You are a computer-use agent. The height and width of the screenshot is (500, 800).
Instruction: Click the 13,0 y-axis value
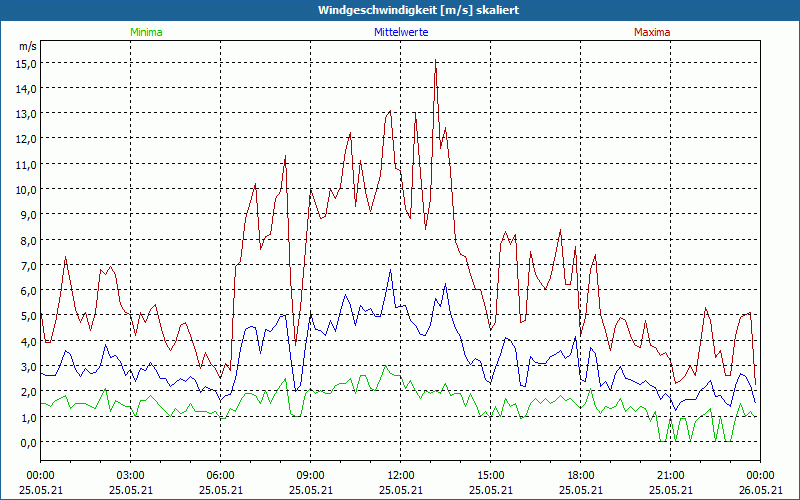27,114
